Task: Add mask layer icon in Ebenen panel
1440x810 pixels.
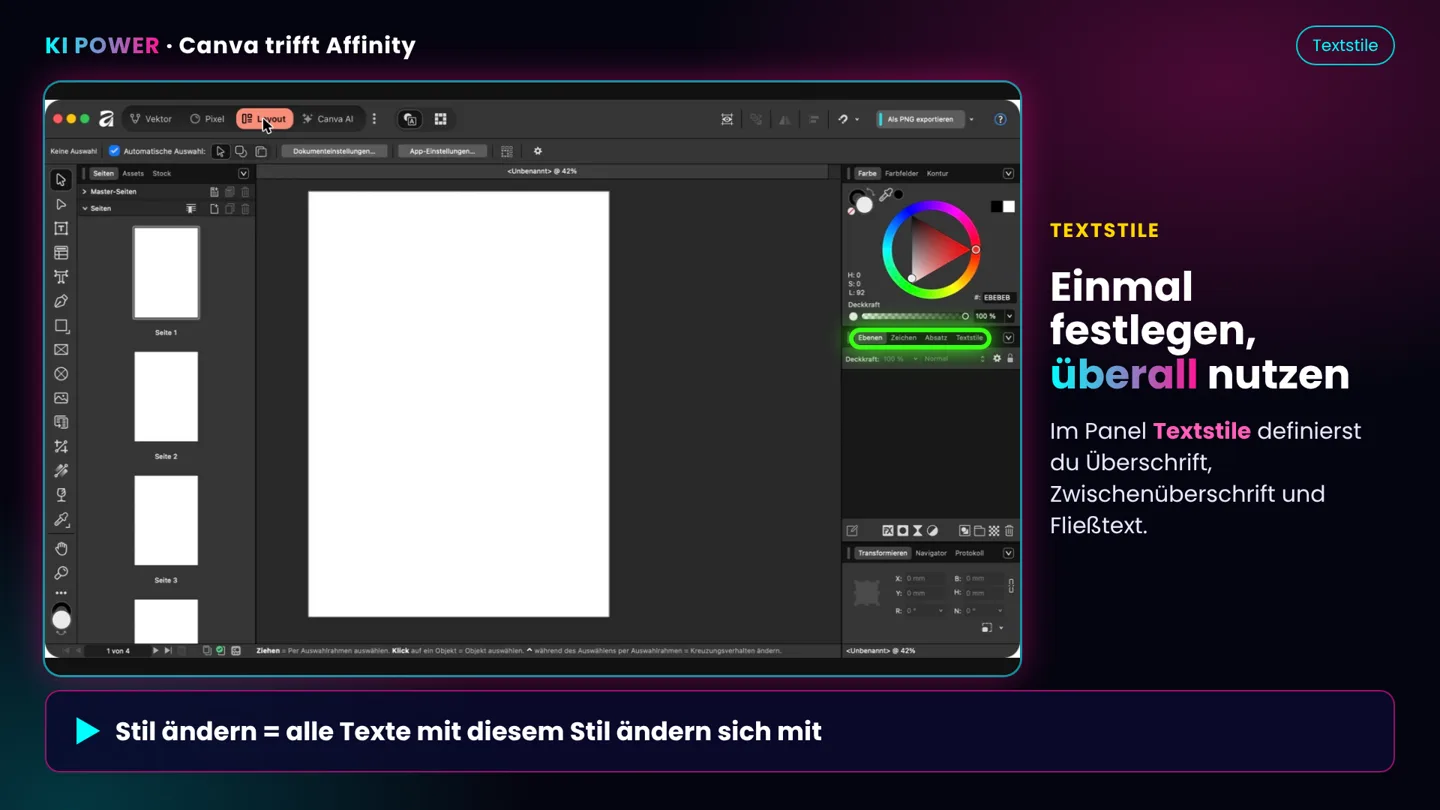Action: (x=902, y=531)
